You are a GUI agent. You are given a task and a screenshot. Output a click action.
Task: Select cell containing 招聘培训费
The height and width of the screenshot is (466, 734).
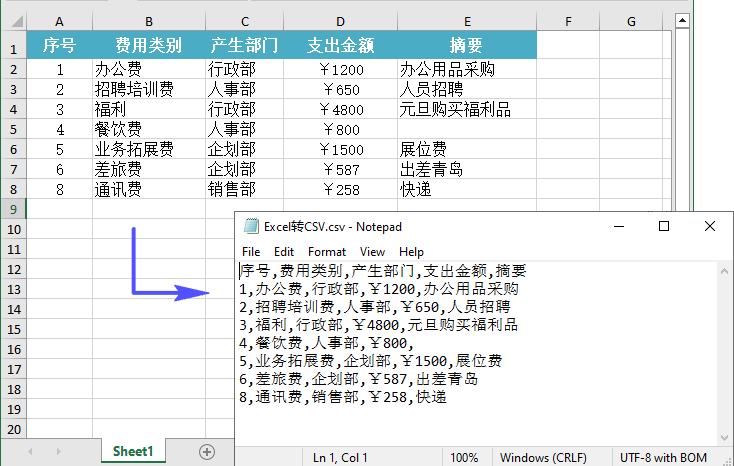149,89
